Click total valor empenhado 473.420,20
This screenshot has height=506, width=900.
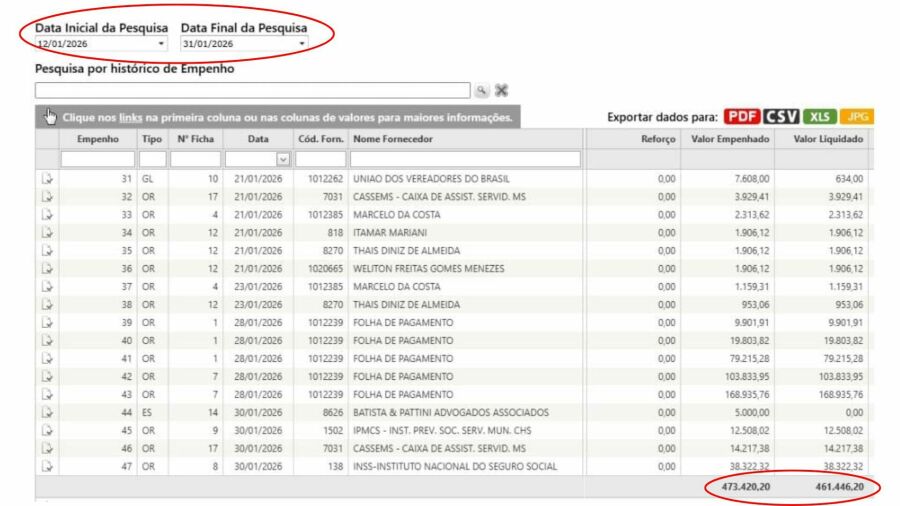(x=746, y=486)
